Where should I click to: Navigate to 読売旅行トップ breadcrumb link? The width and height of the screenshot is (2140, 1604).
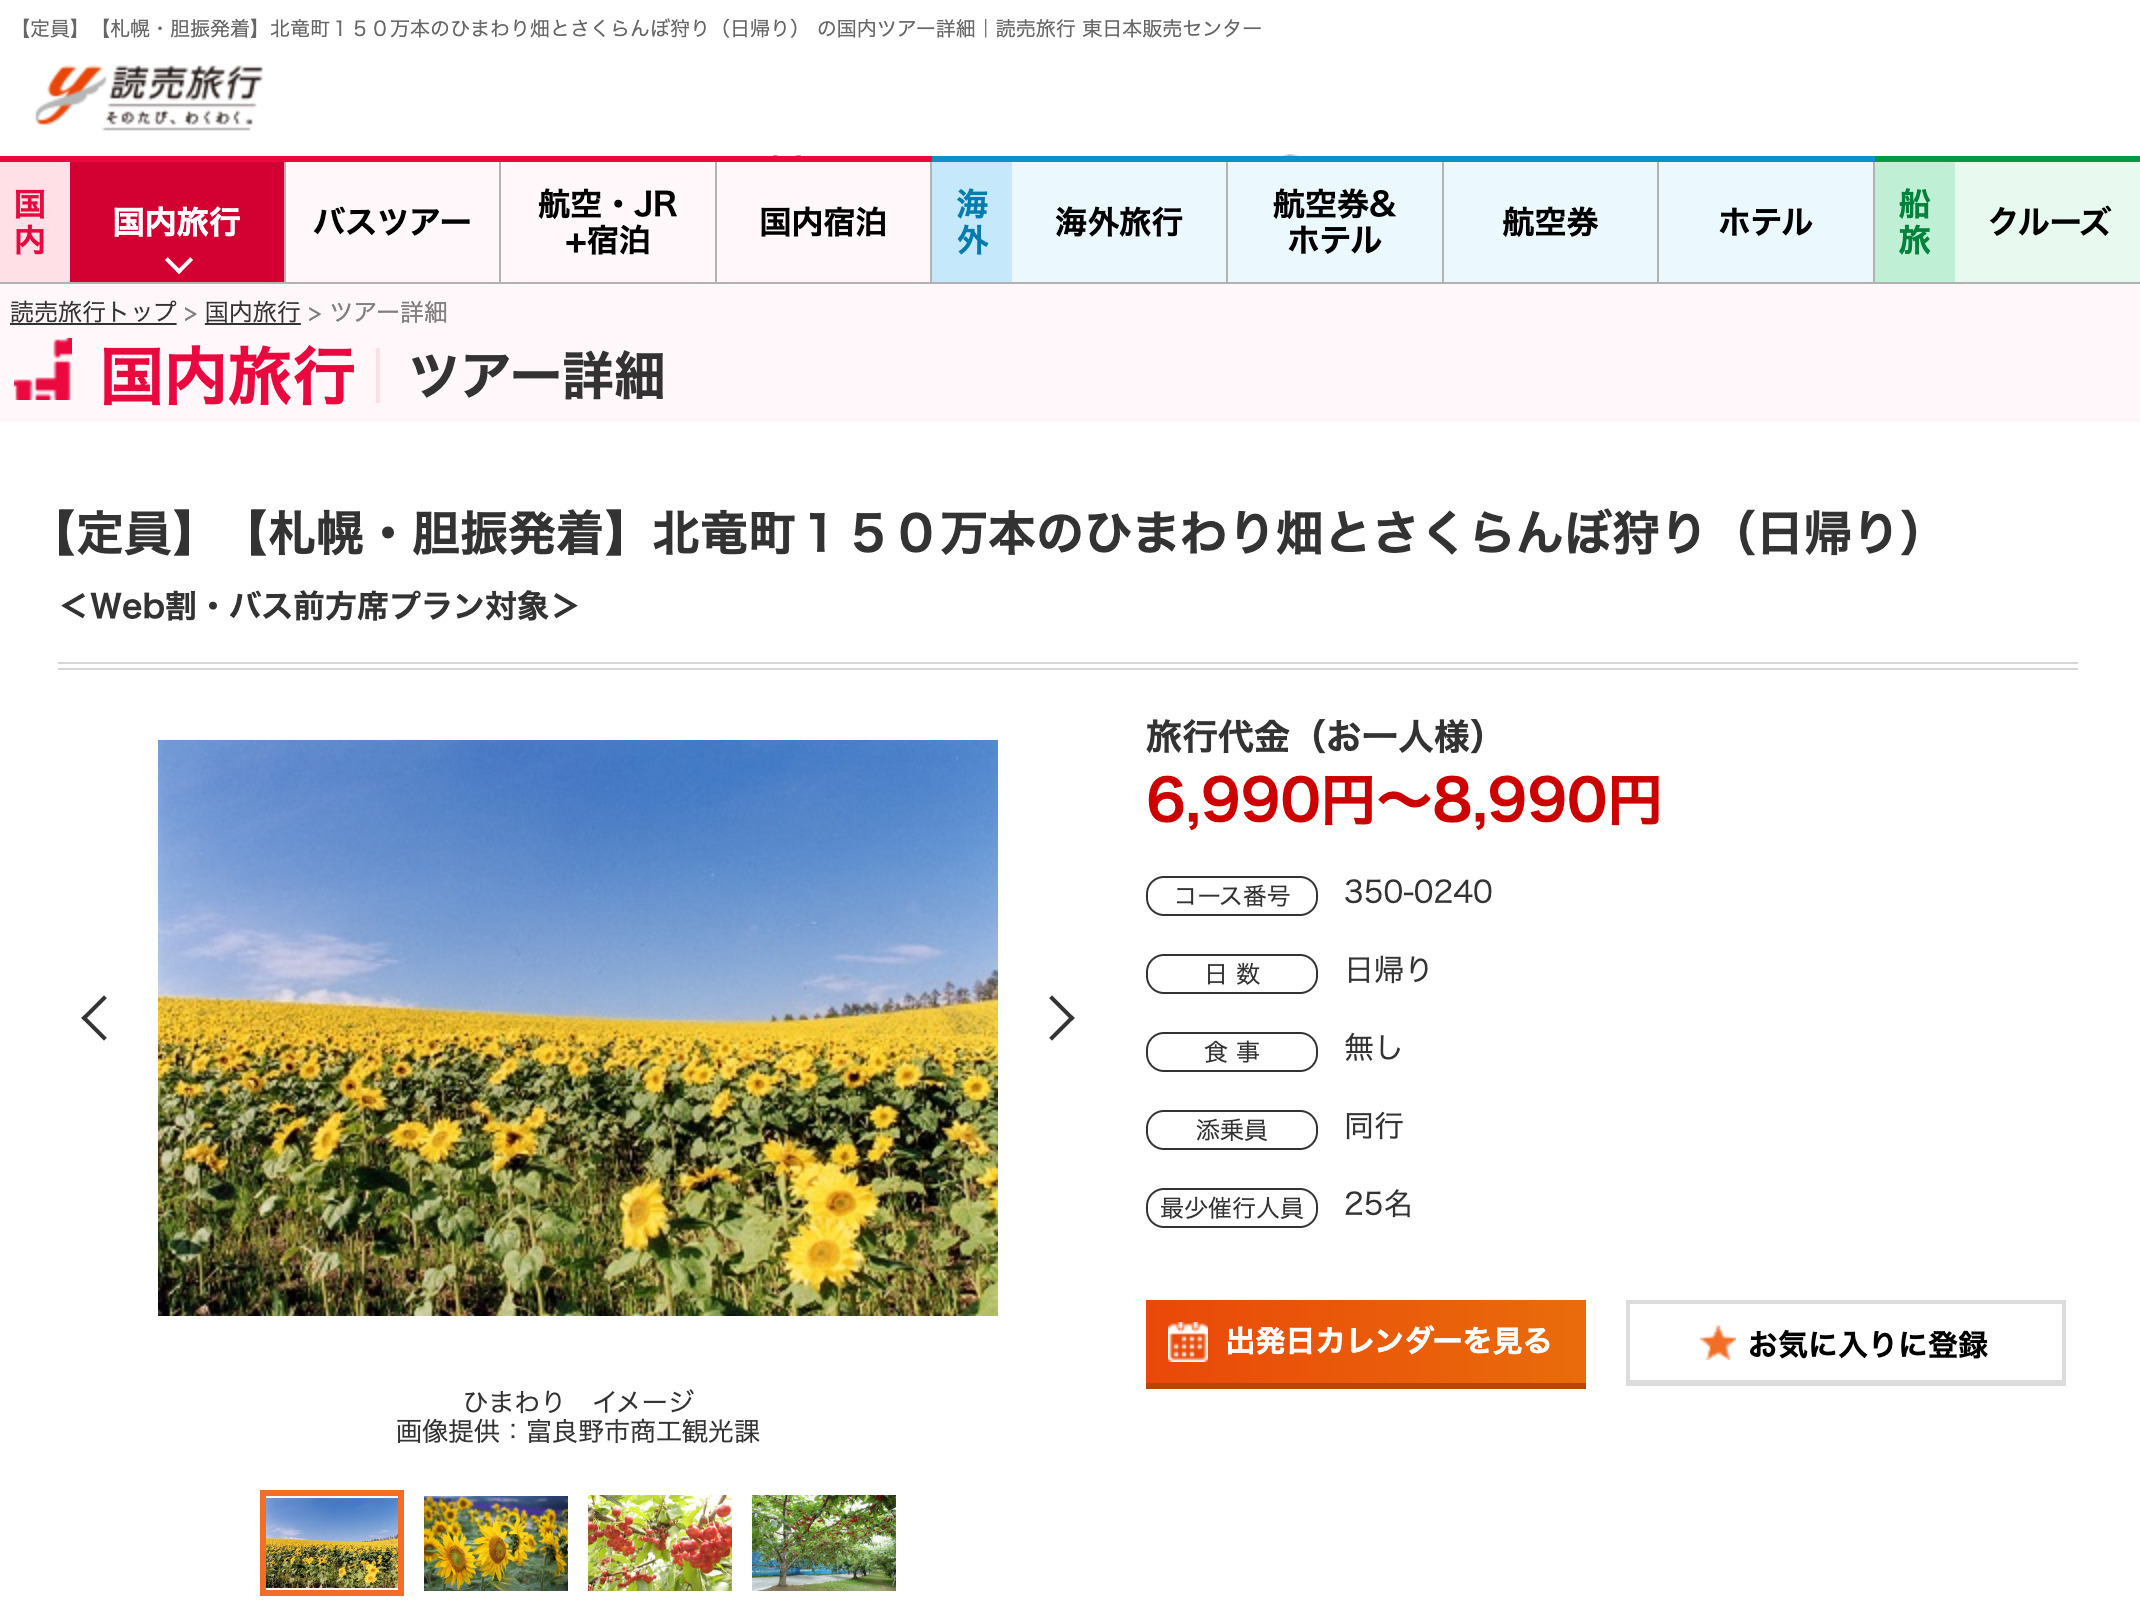pos(93,312)
